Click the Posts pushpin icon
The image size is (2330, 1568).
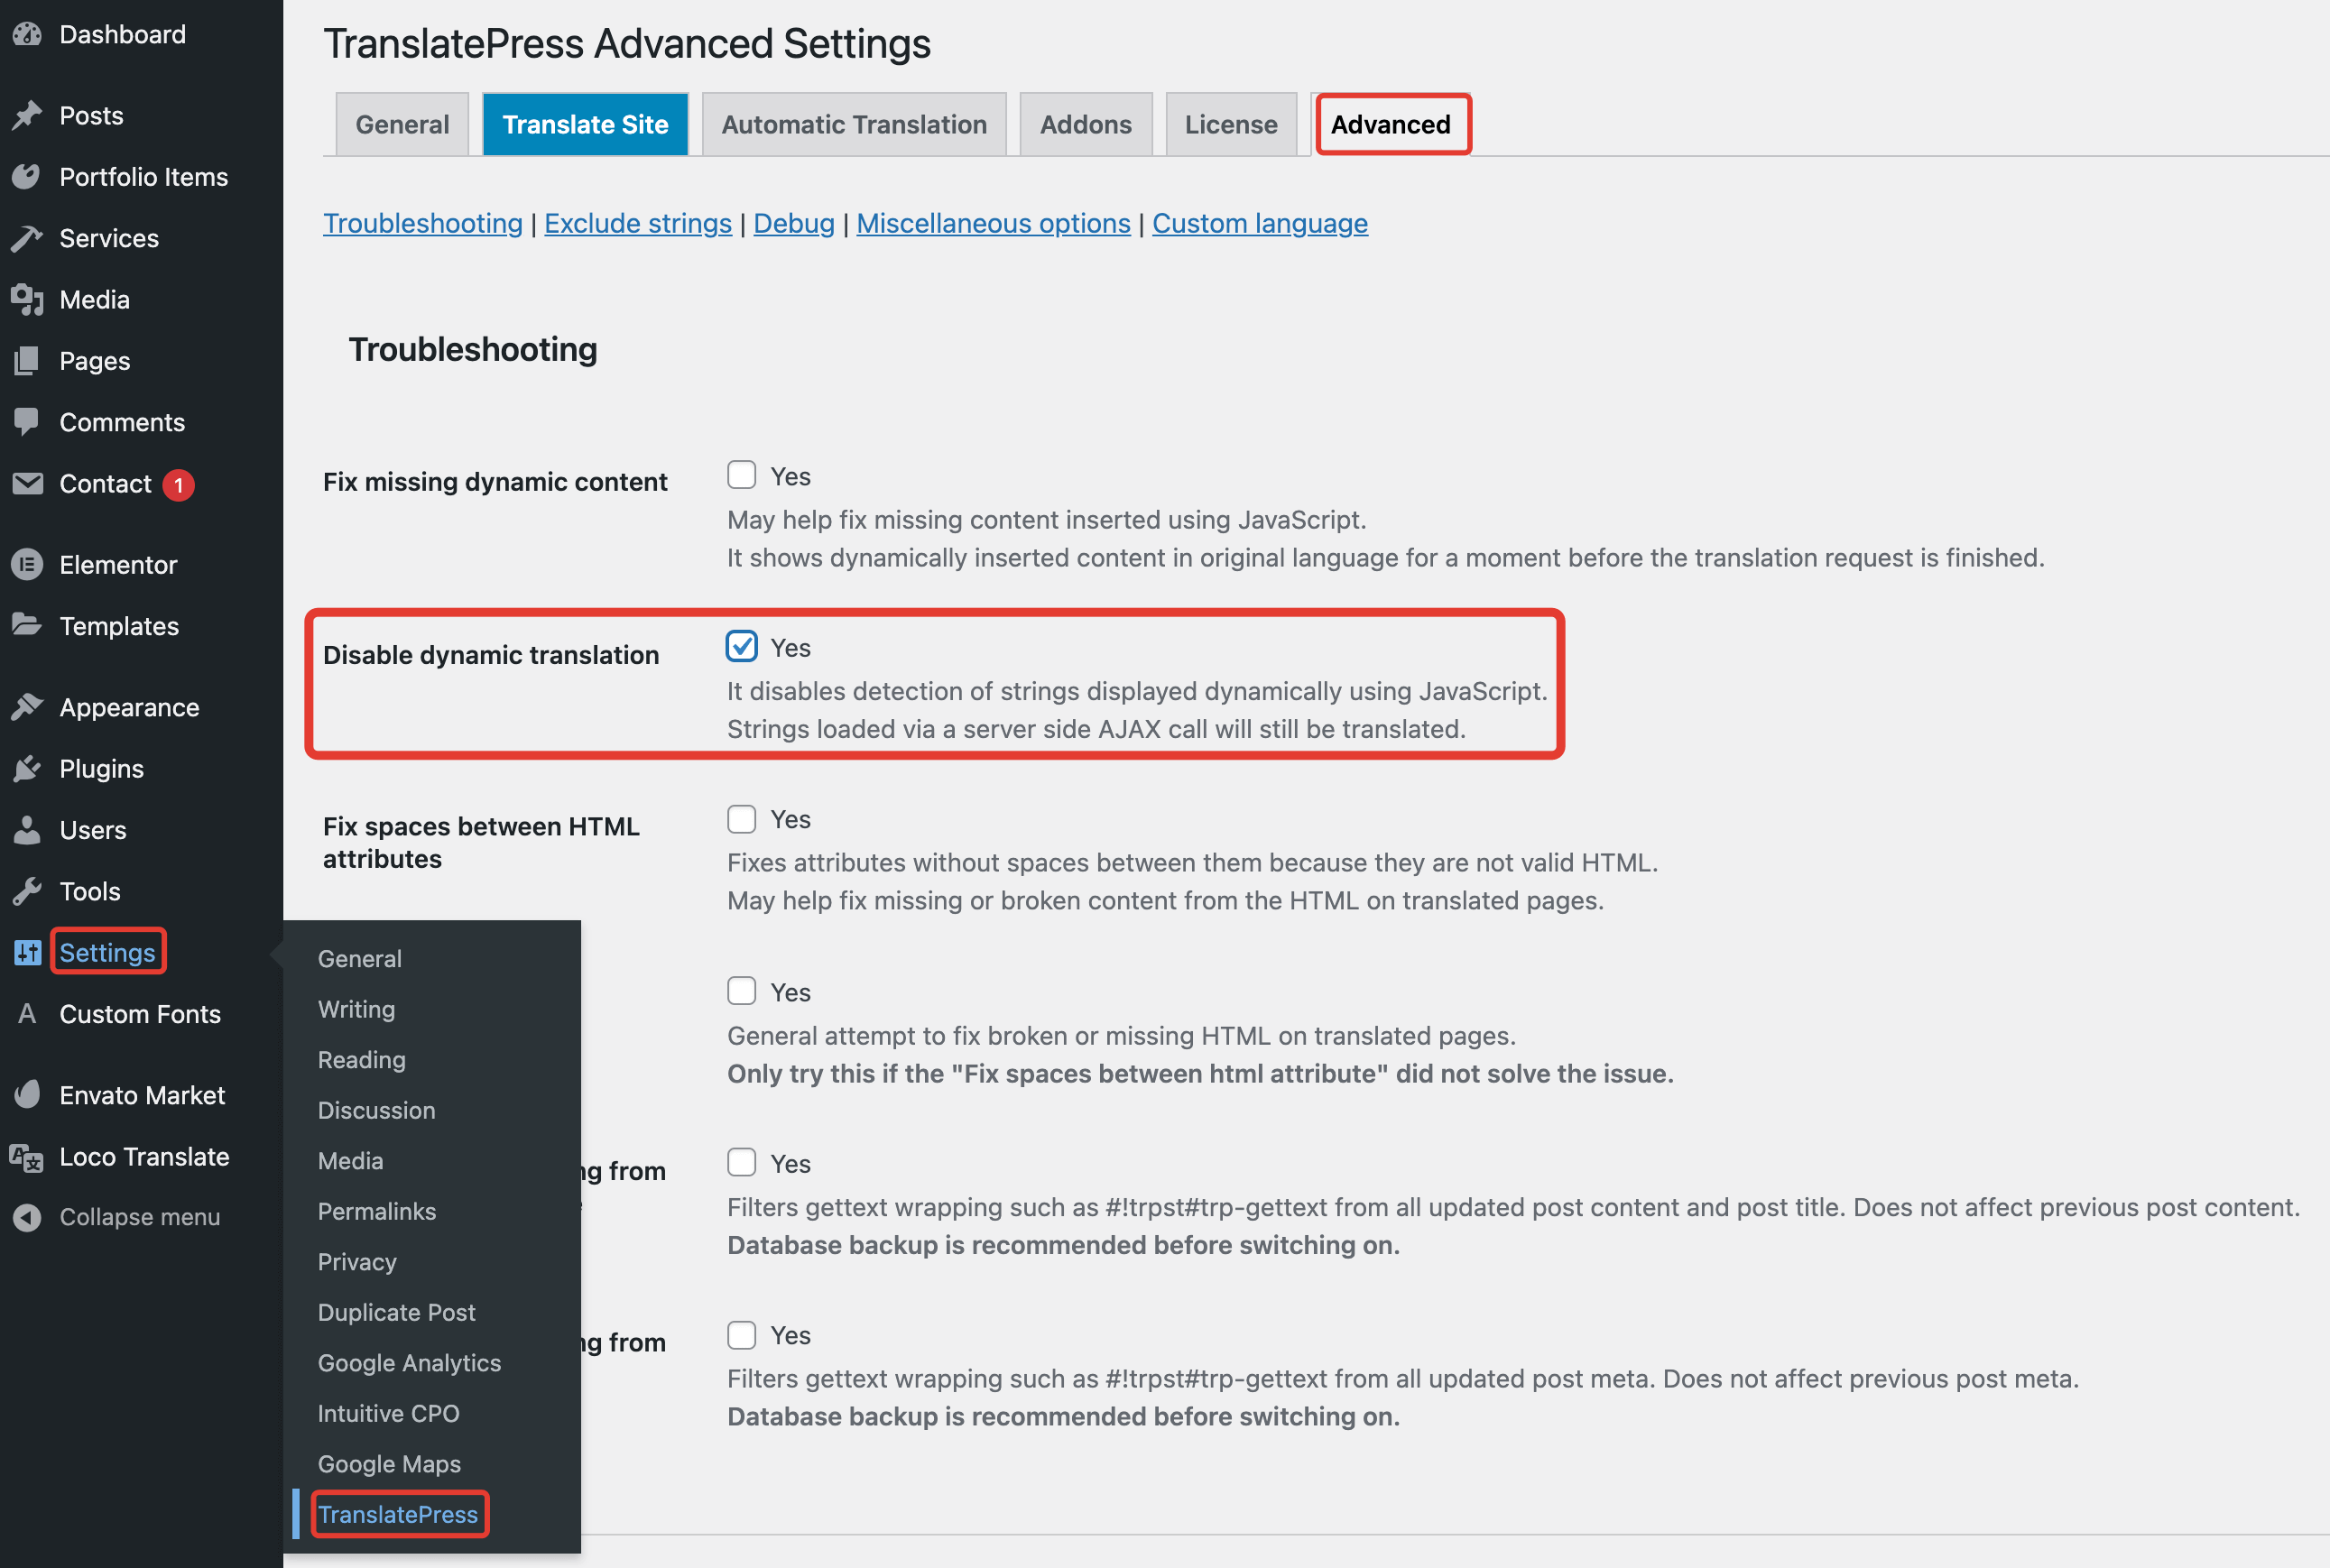27,116
